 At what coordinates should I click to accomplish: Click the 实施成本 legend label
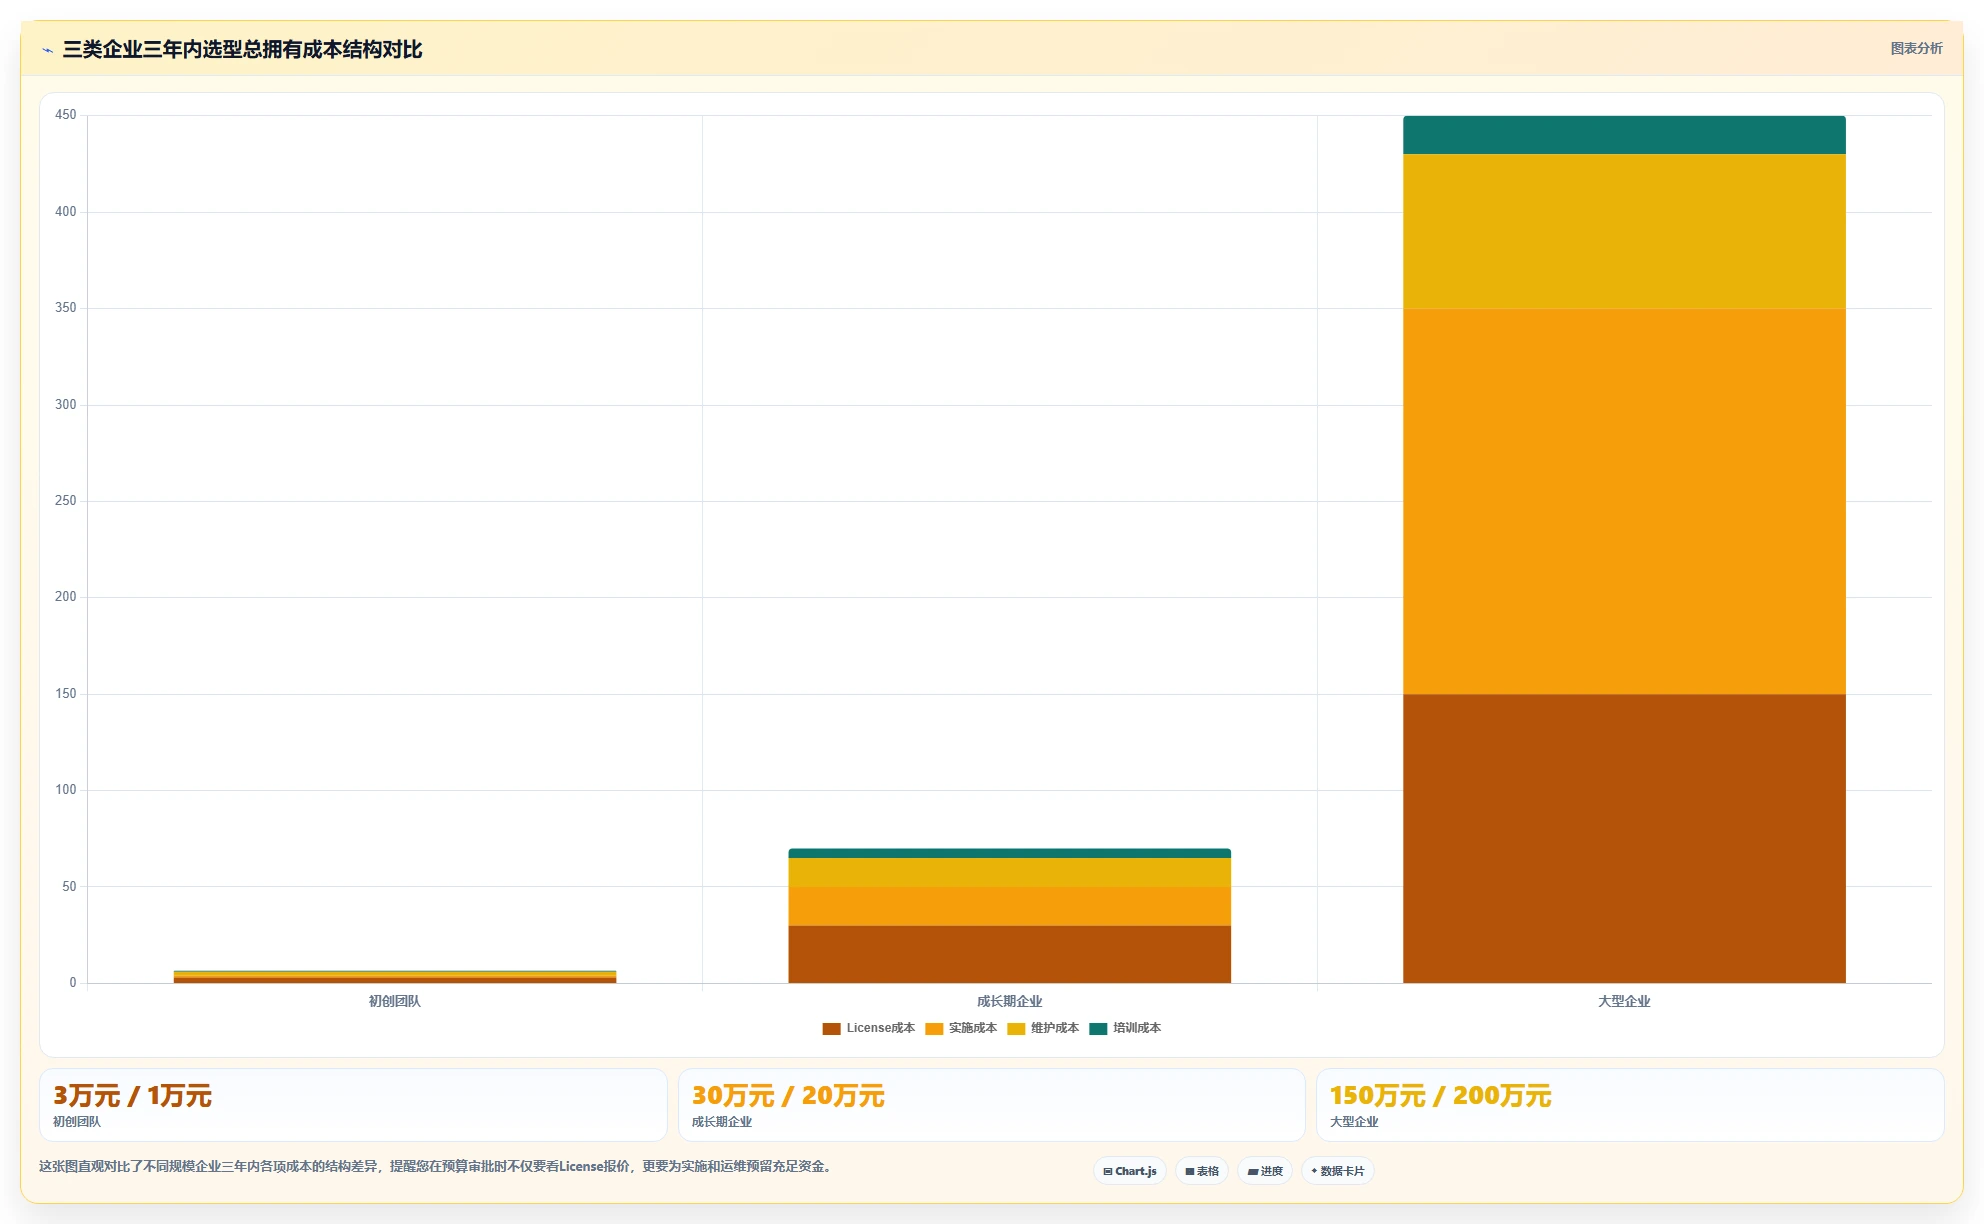[973, 1028]
